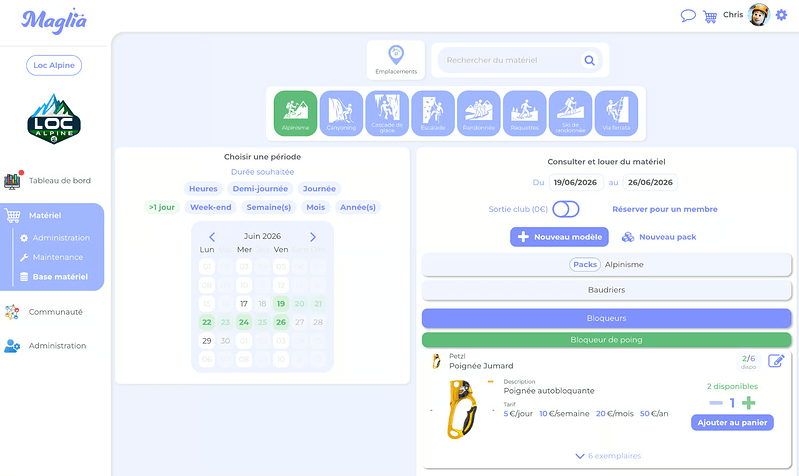The image size is (799, 476).
Task: Expand the 6 exemplaires list
Action: click(x=608, y=456)
